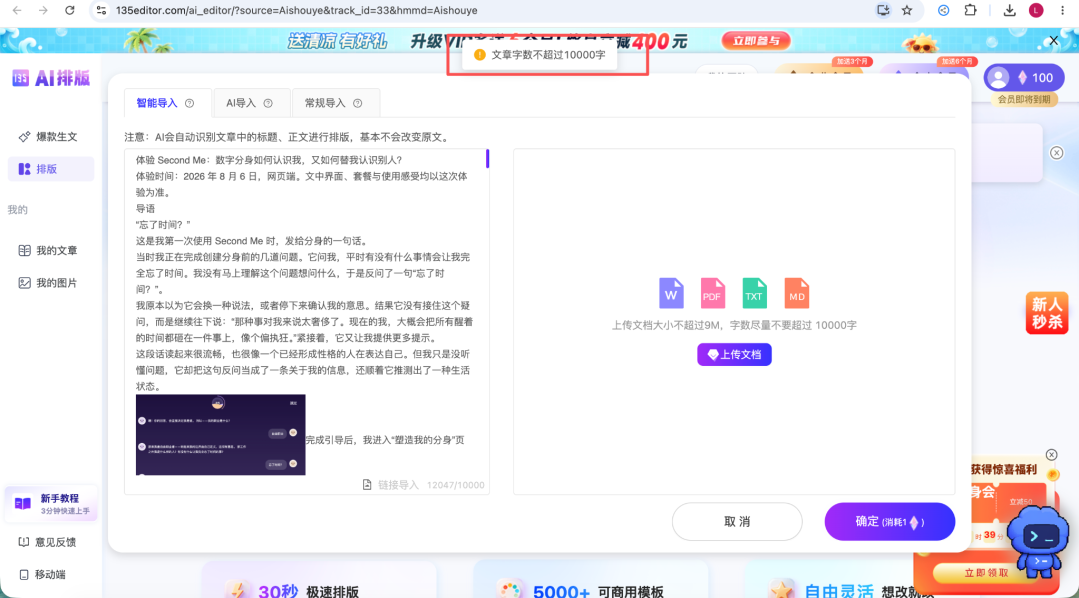Click the MD file icon

click(x=796, y=293)
